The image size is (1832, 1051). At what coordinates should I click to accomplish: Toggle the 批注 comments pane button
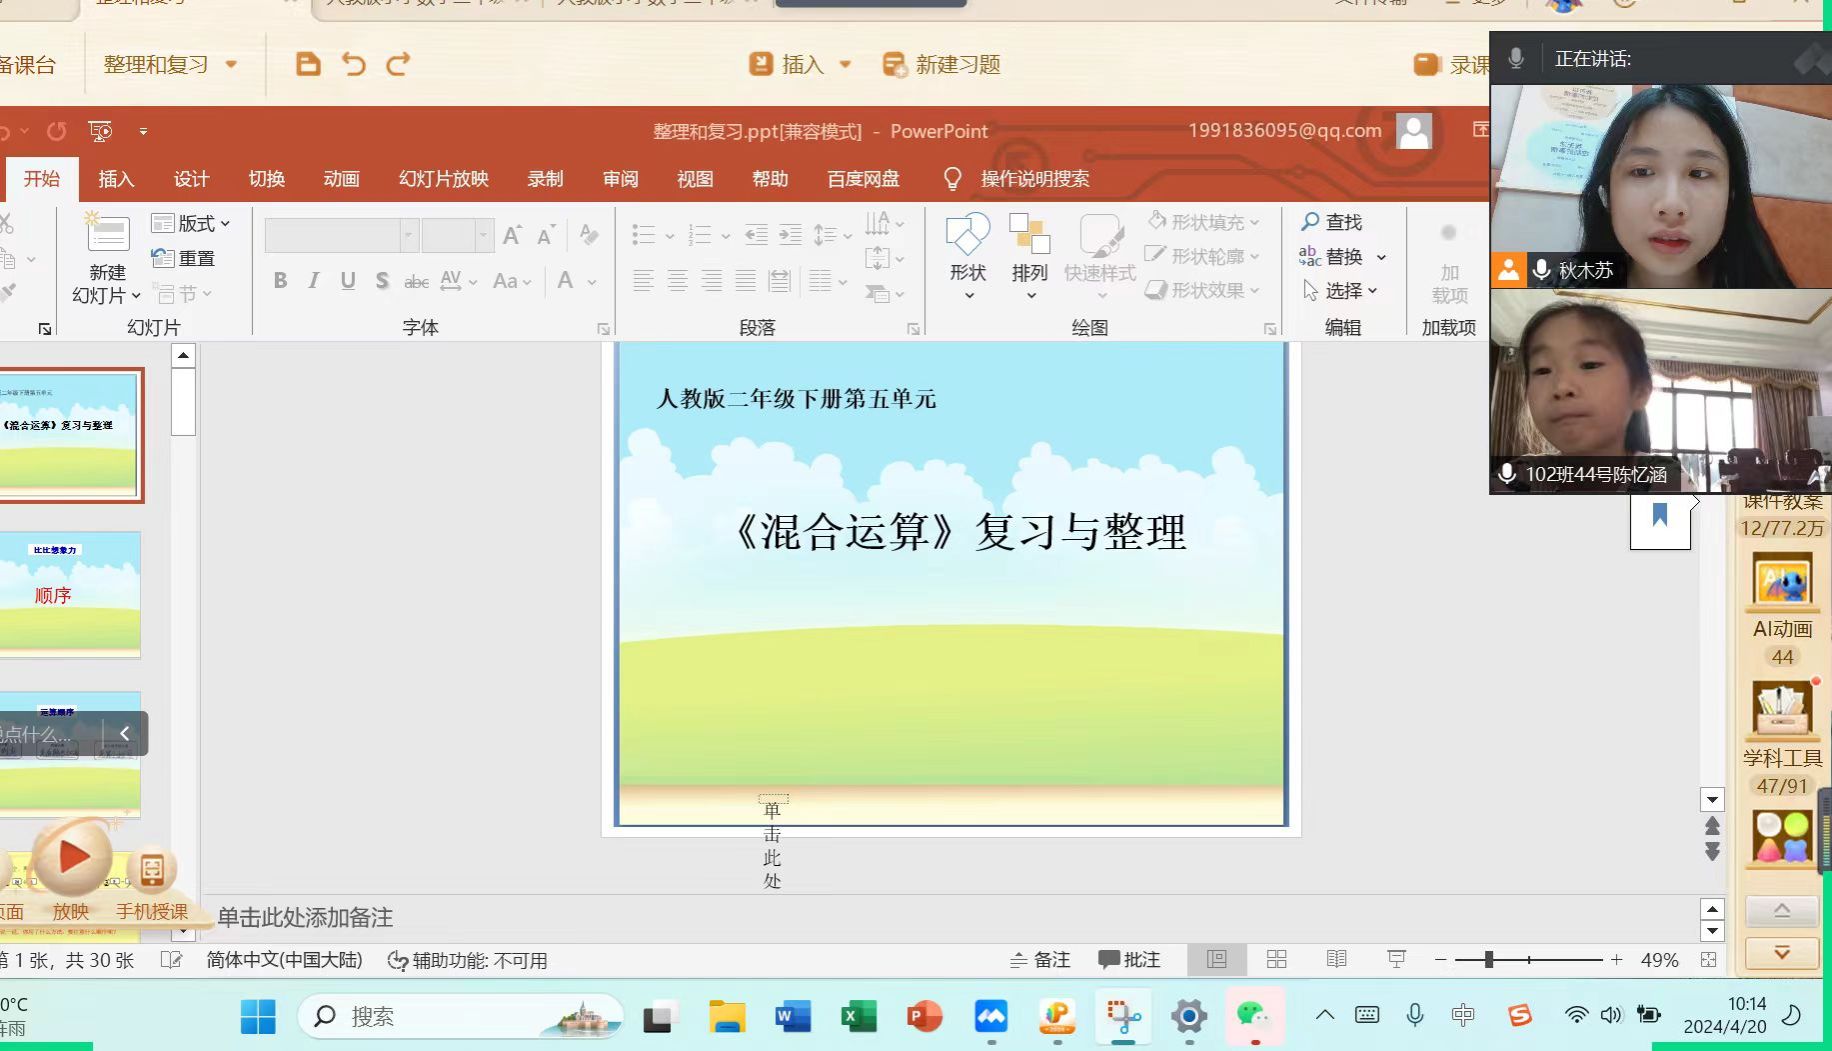[1129, 960]
